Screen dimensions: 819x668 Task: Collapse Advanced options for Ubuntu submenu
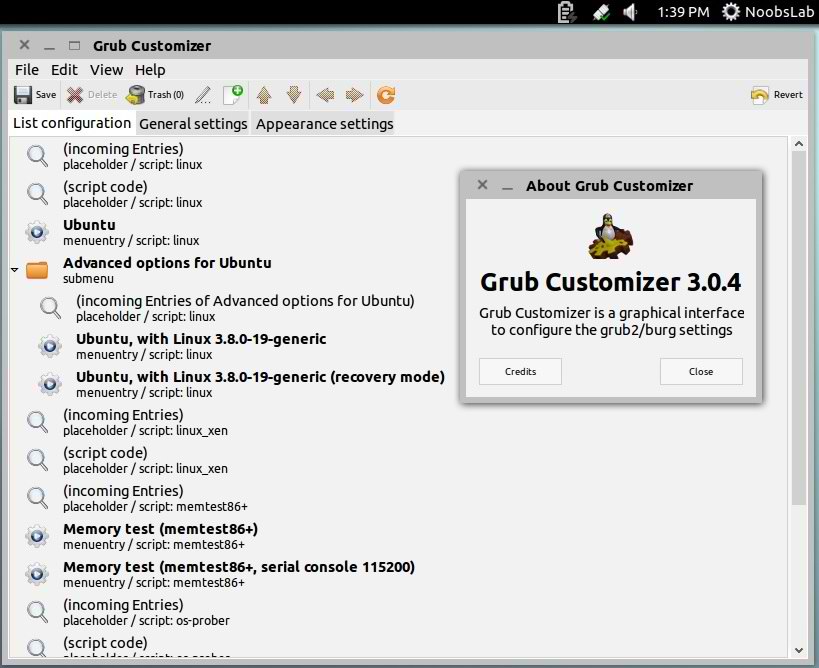pos(15,270)
